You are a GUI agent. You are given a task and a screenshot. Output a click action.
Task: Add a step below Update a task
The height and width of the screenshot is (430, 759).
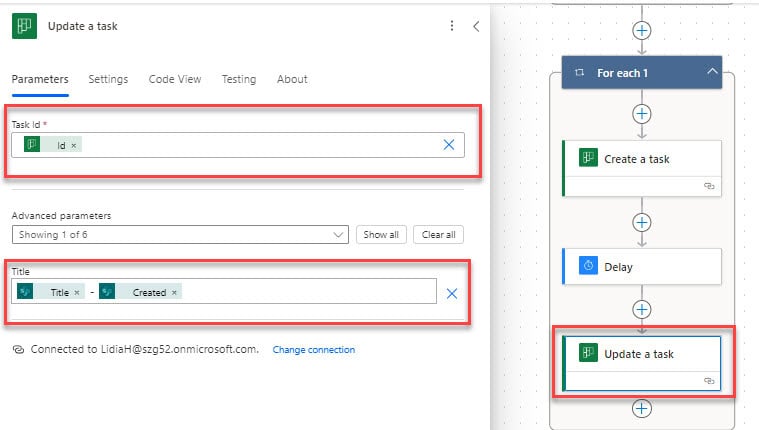point(641,408)
